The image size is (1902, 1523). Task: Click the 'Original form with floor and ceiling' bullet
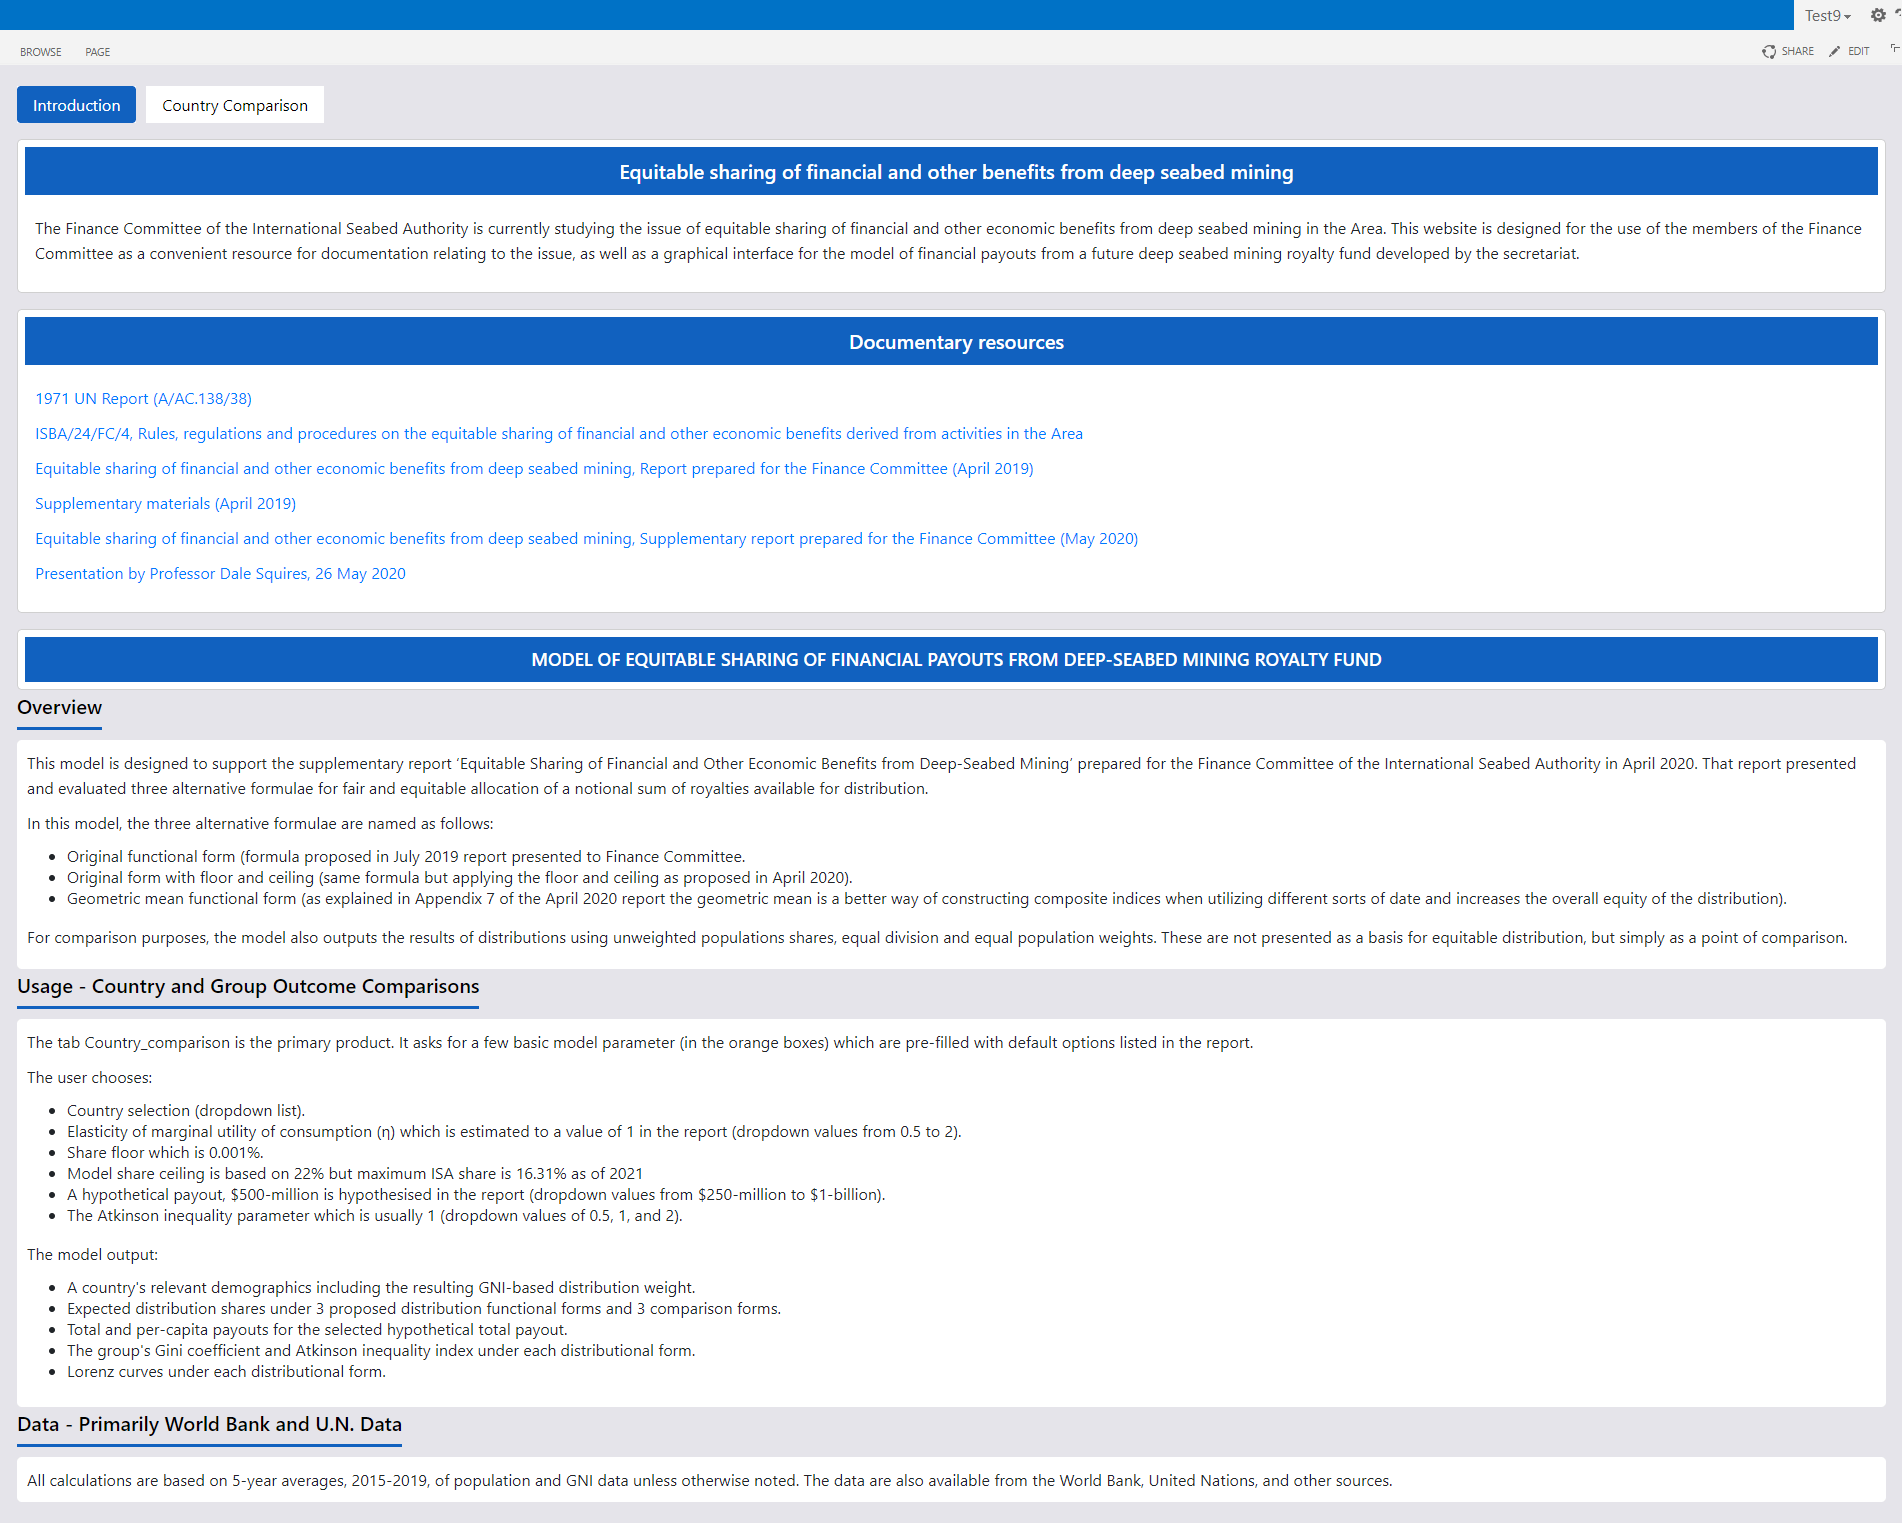pyautogui.click(x=459, y=877)
